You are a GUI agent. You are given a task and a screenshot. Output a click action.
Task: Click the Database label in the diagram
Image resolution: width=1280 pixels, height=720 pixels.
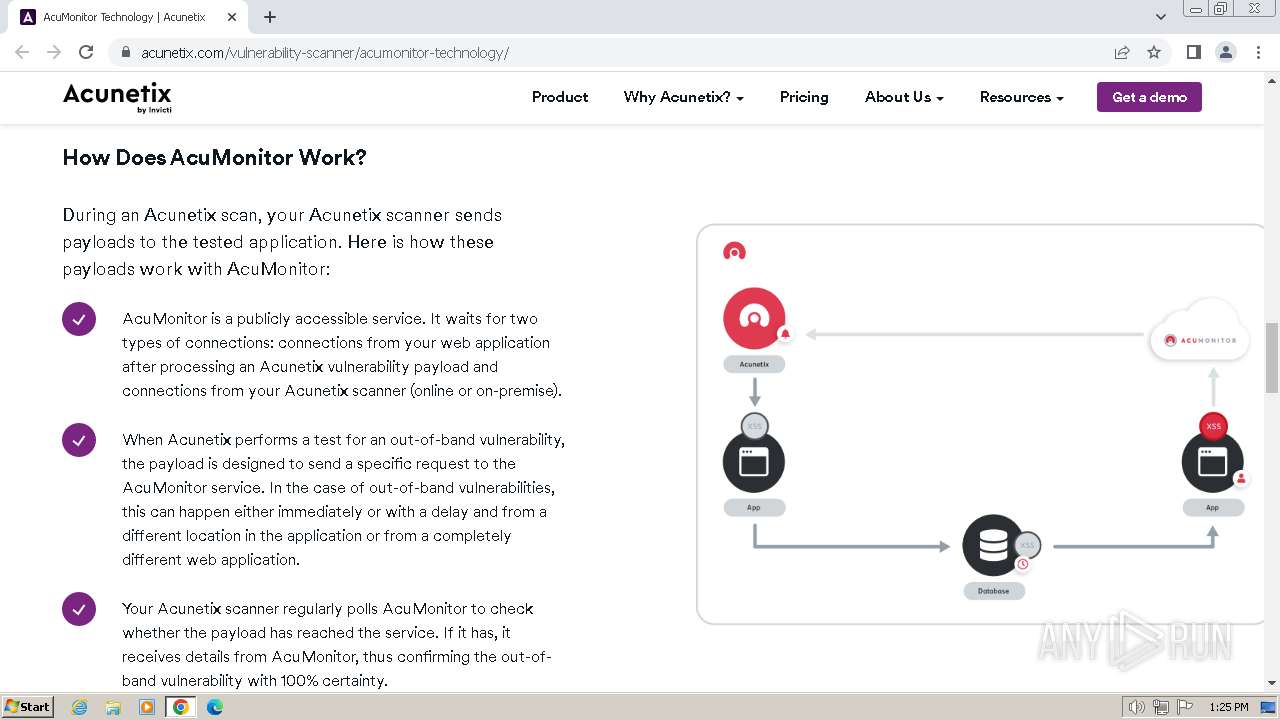(x=993, y=591)
